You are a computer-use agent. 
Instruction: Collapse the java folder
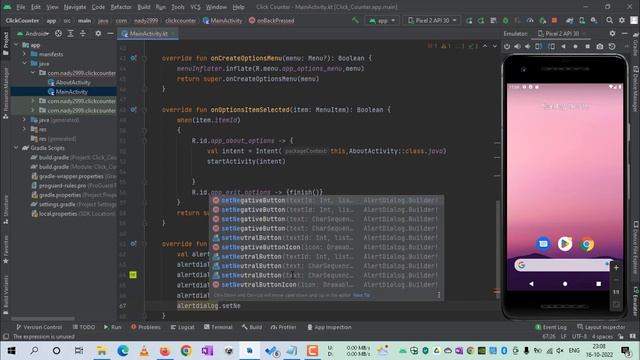click(24, 64)
